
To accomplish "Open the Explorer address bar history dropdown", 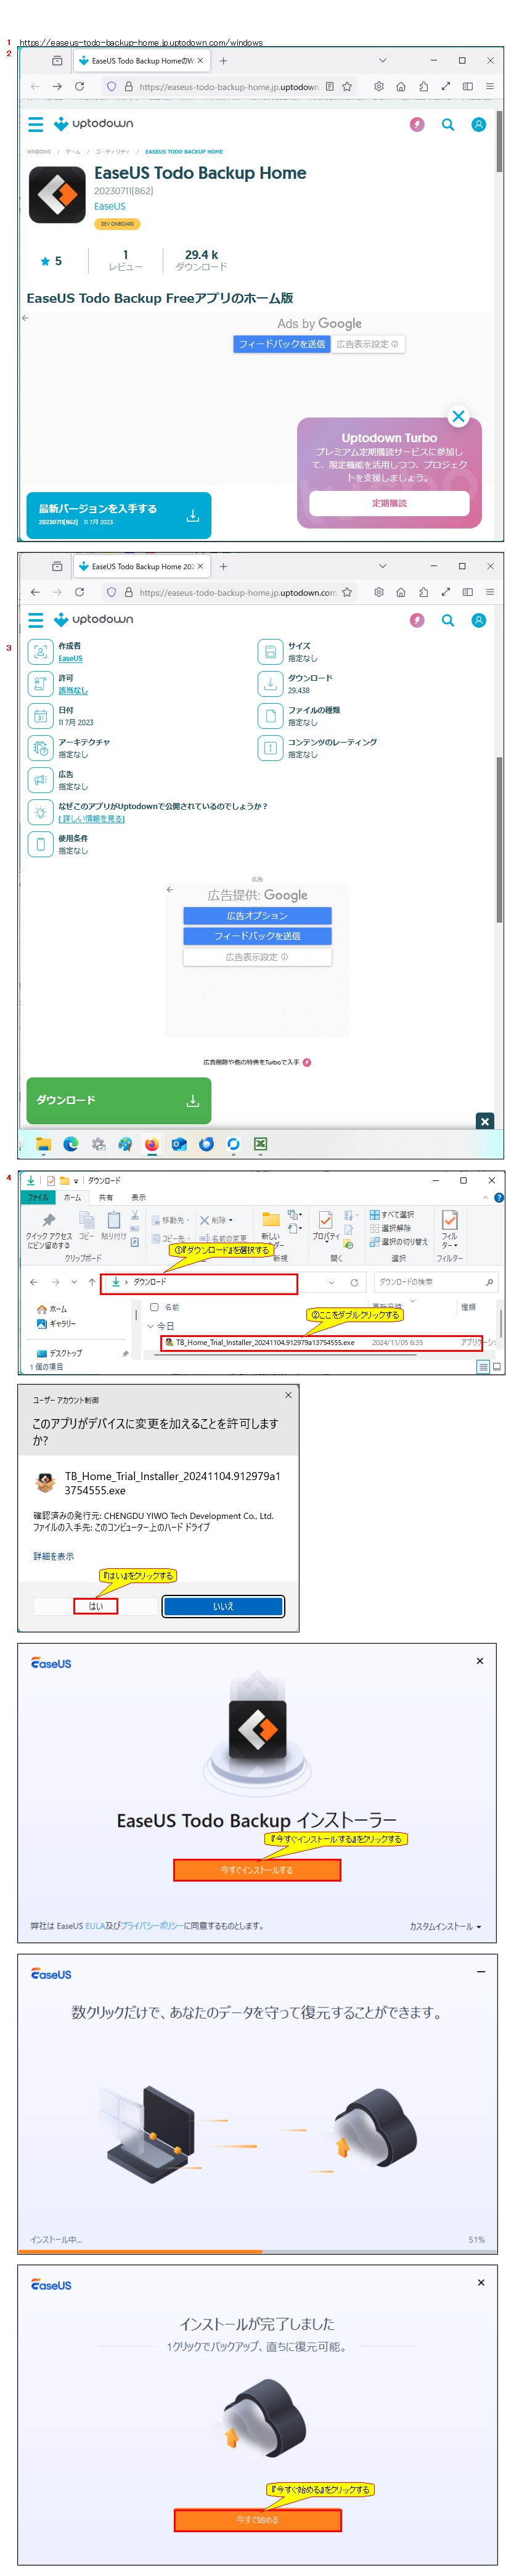I will pyautogui.click(x=331, y=1282).
